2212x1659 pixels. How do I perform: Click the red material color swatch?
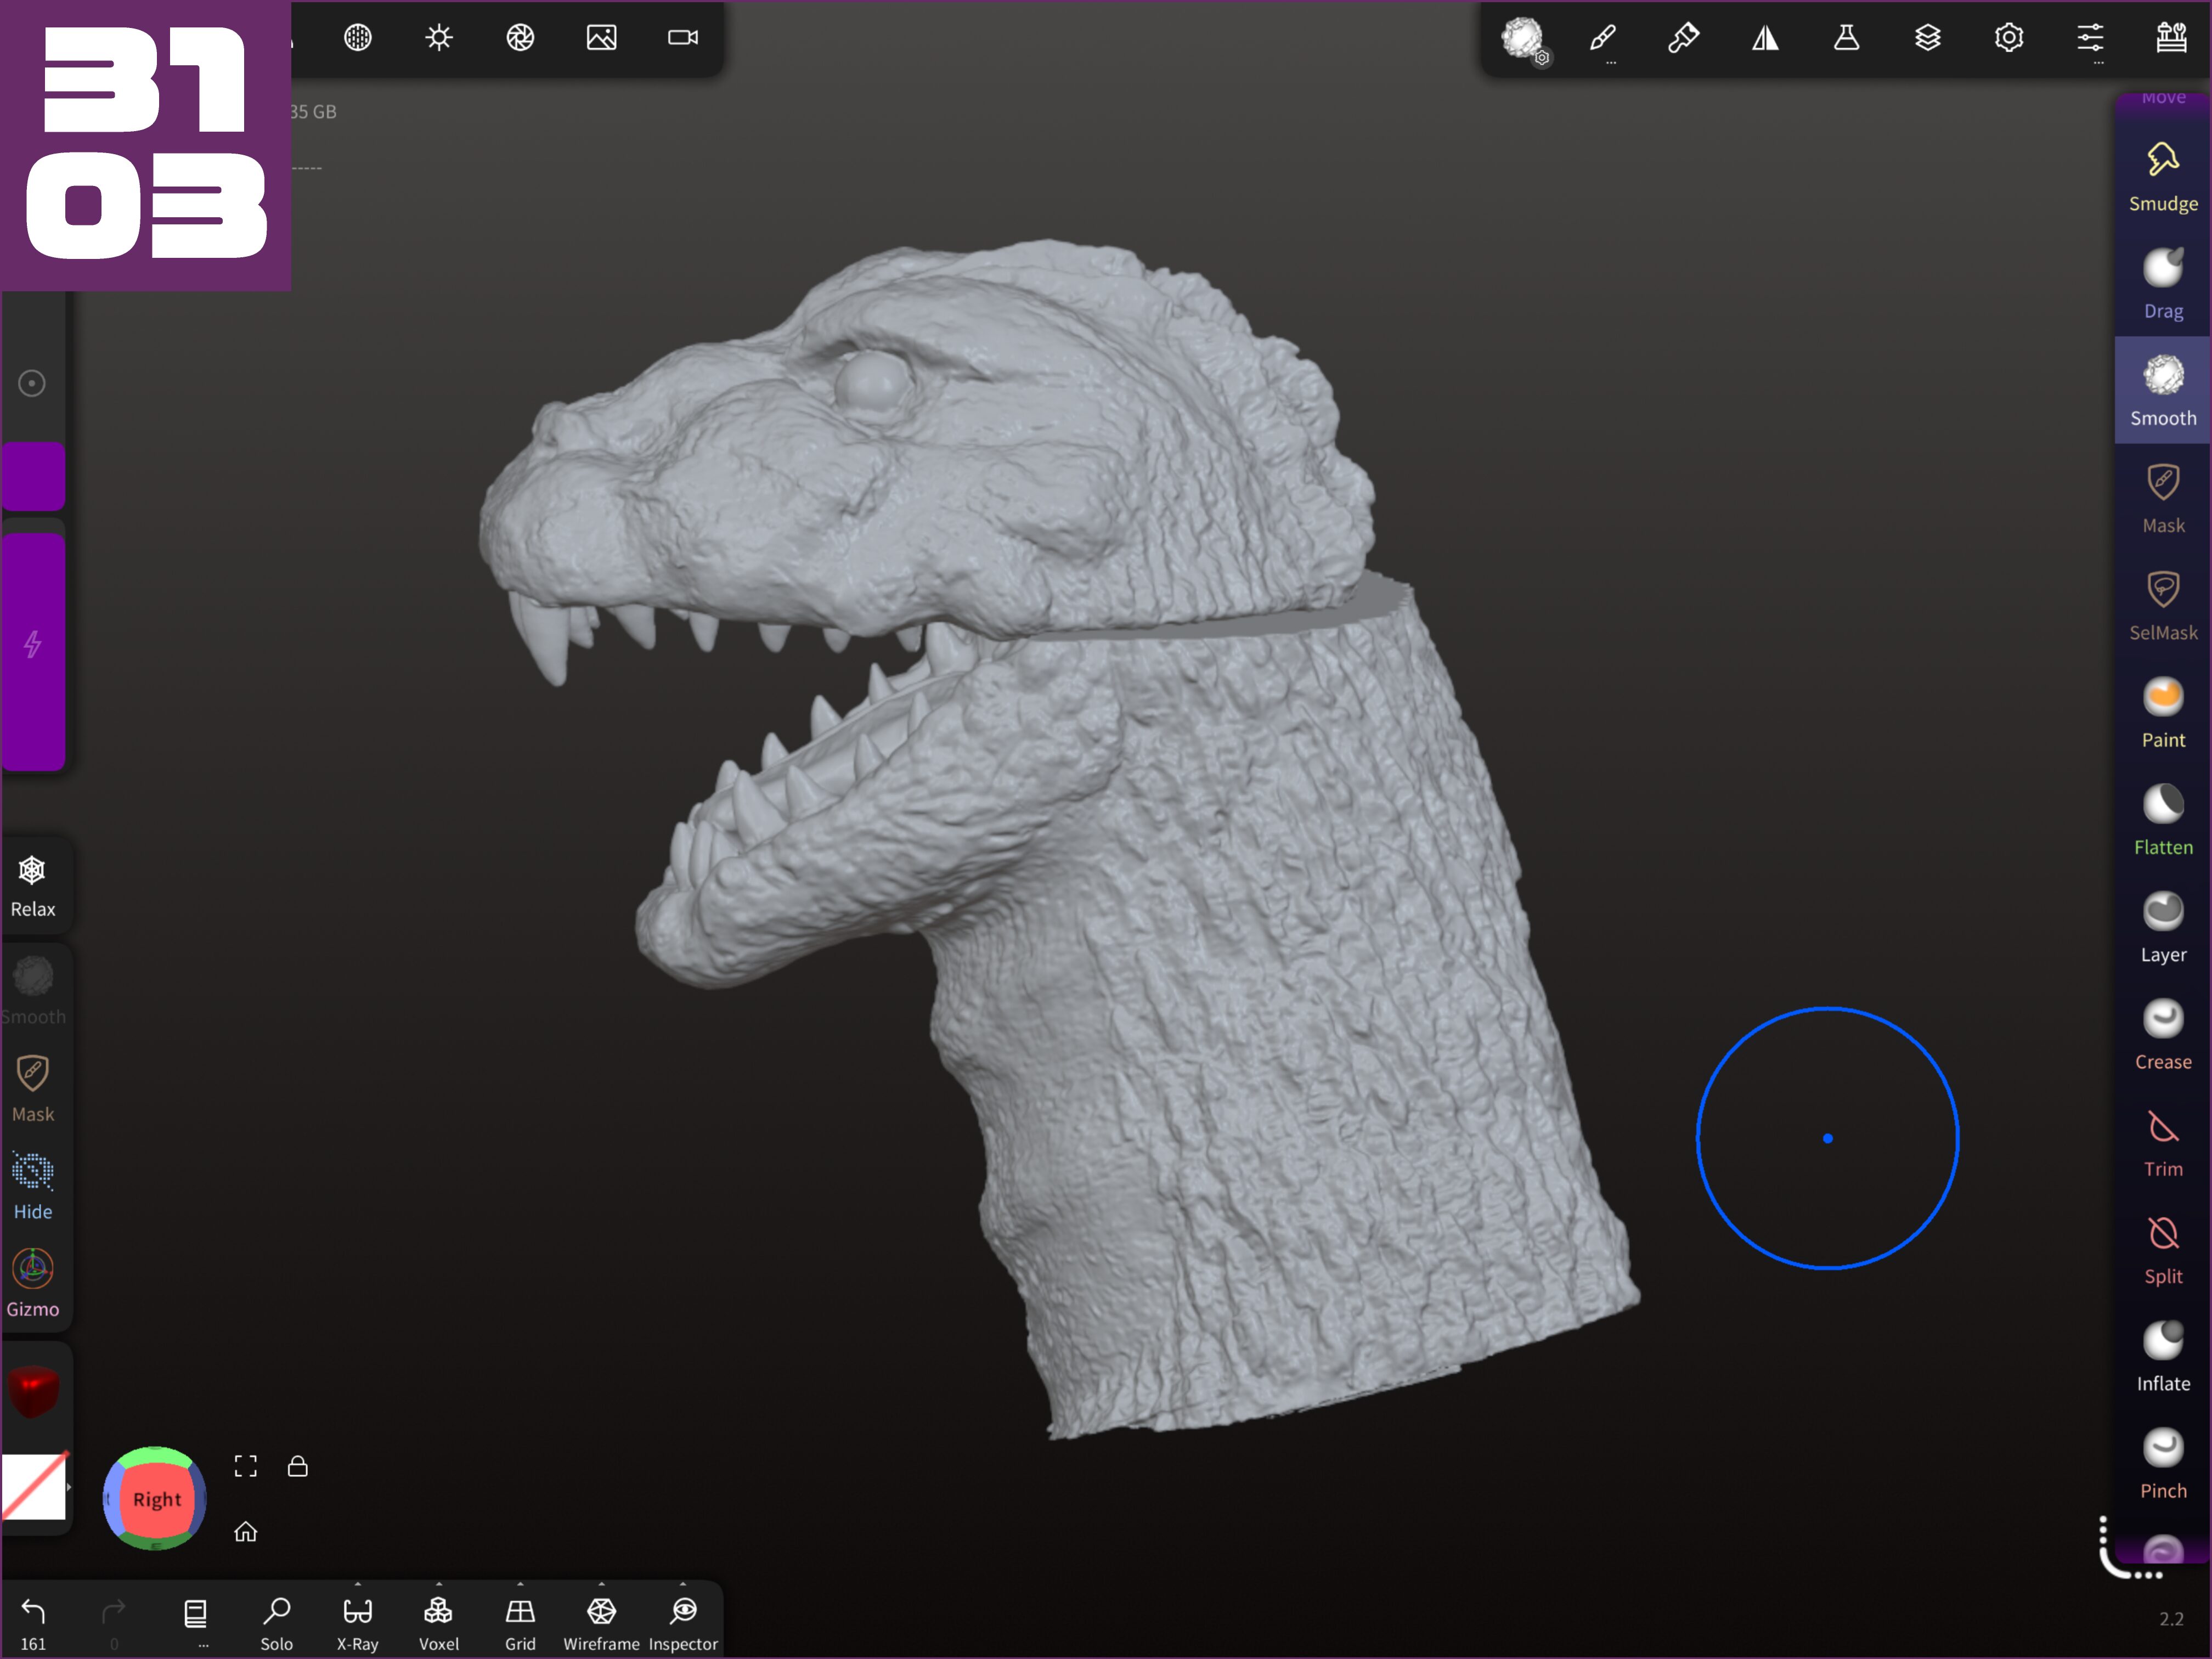coord(33,1390)
